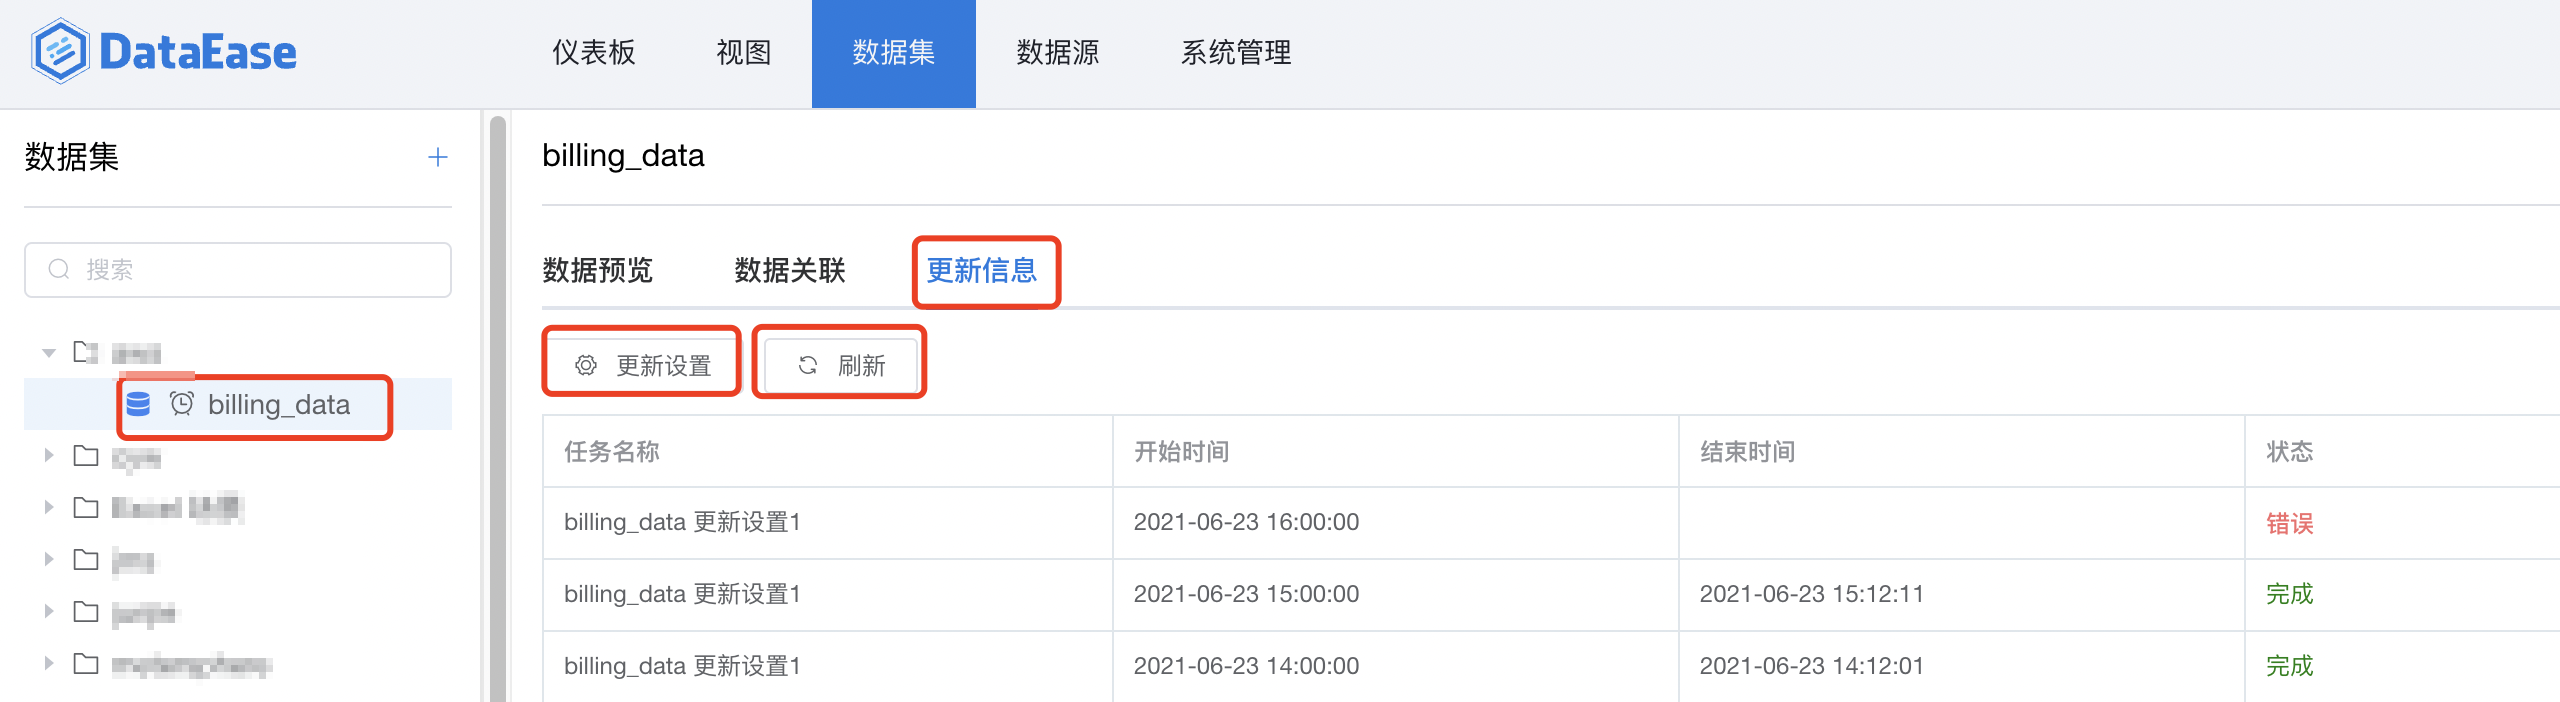Click the gear icon inside 更新设置 button
2560x702 pixels.
pyautogui.click(x=585, y=365)
